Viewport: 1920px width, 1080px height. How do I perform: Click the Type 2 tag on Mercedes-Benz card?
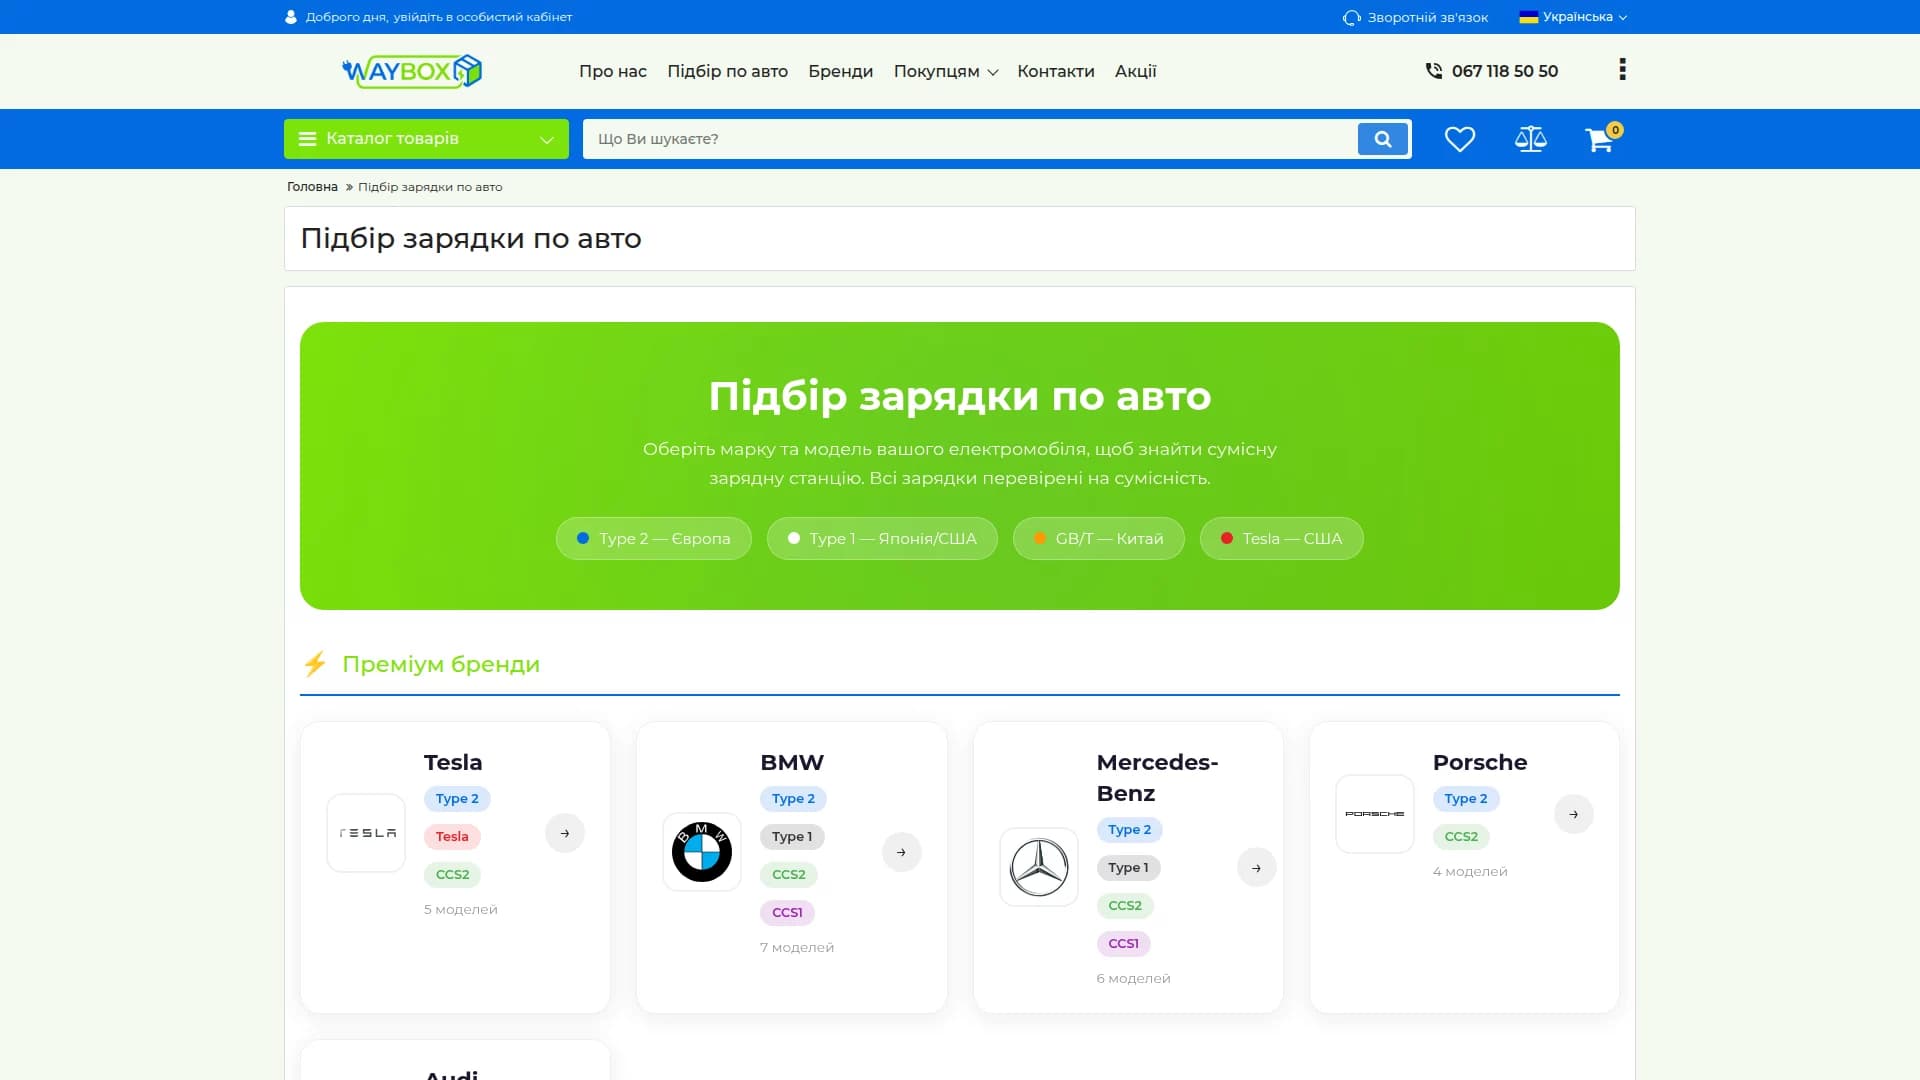pos(1129,830)
